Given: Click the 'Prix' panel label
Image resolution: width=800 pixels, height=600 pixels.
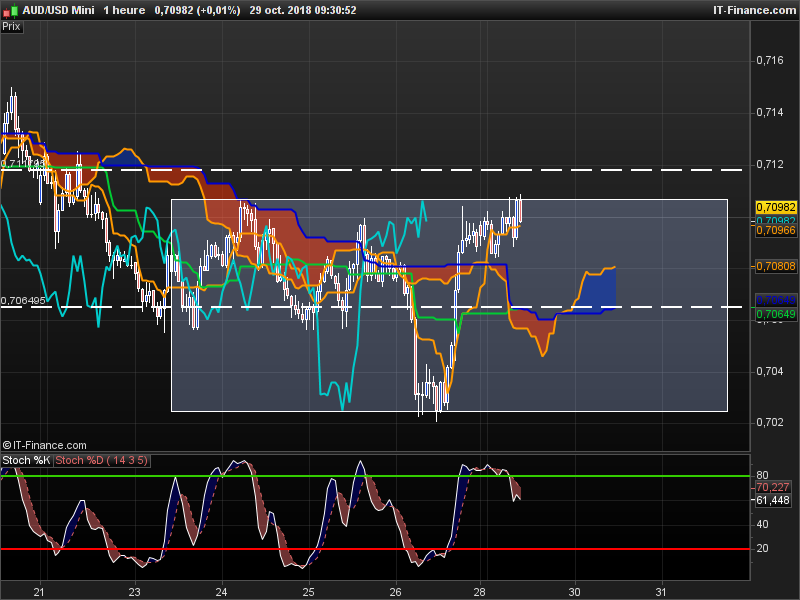Looking at the screenshot, I should [11, 27].
